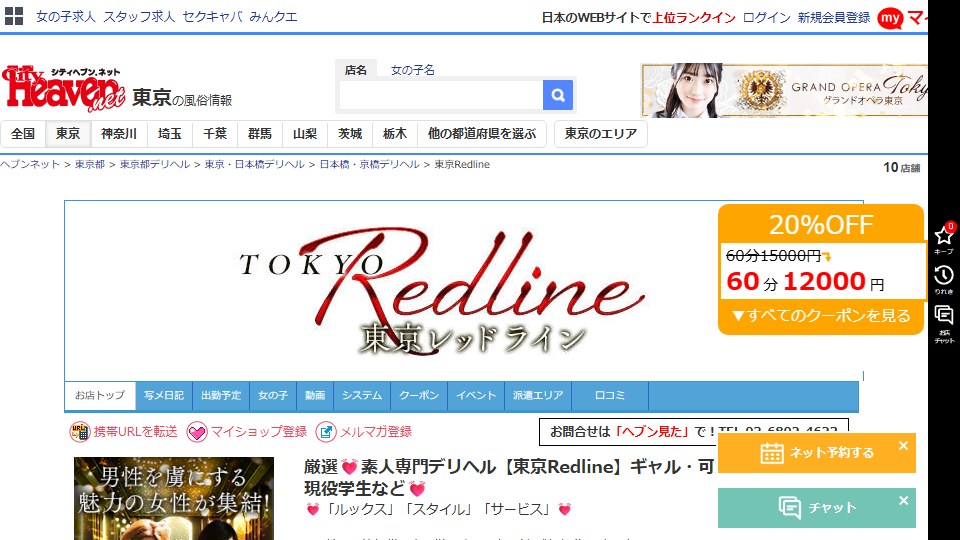The width and height of the screenshot is (960, 540).
Task: Open 東京のエリア selector
Action: click(601, 134)
